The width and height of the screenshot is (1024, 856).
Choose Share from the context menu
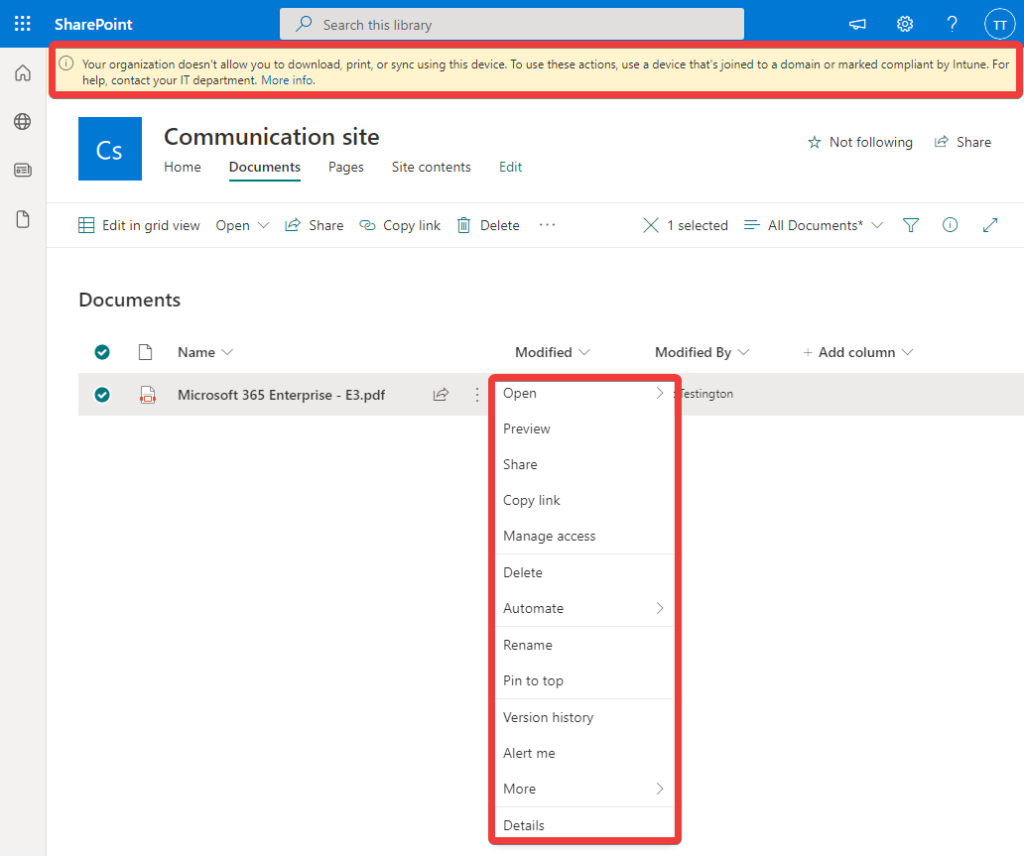coord(584,465)
